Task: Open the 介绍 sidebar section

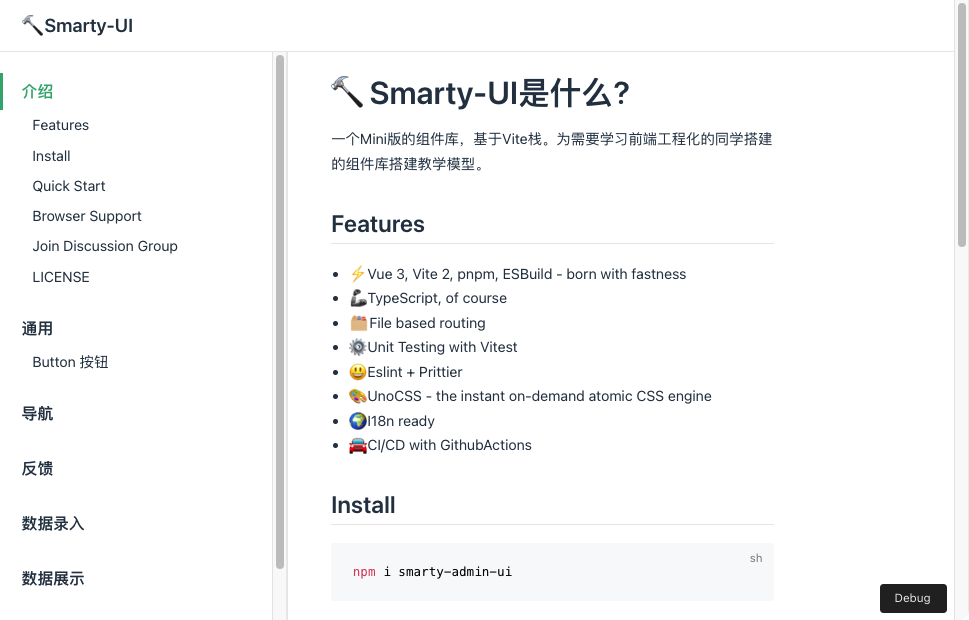Action: tap(38, 92)
